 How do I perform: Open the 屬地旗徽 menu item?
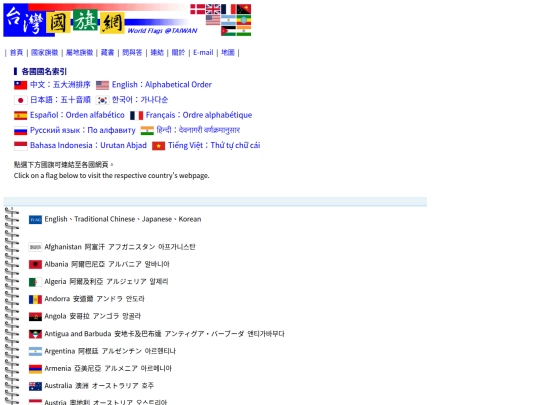pos(80,52)
